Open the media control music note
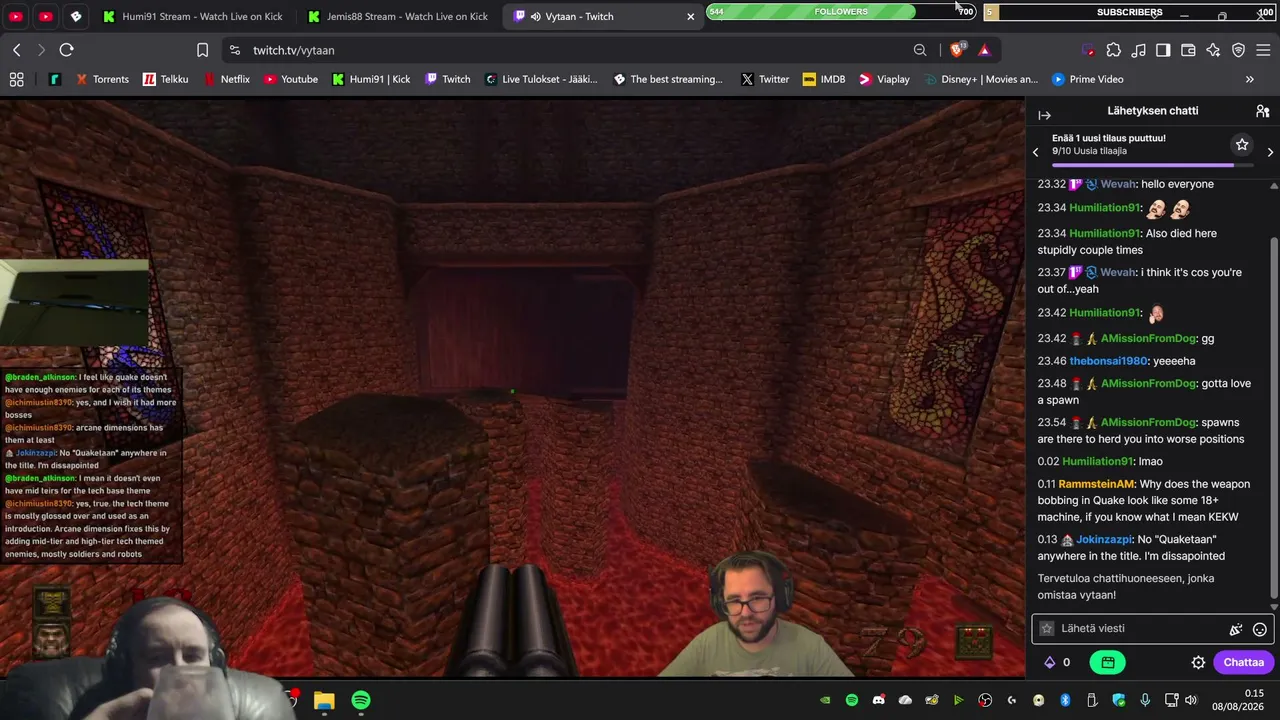 1138,50
